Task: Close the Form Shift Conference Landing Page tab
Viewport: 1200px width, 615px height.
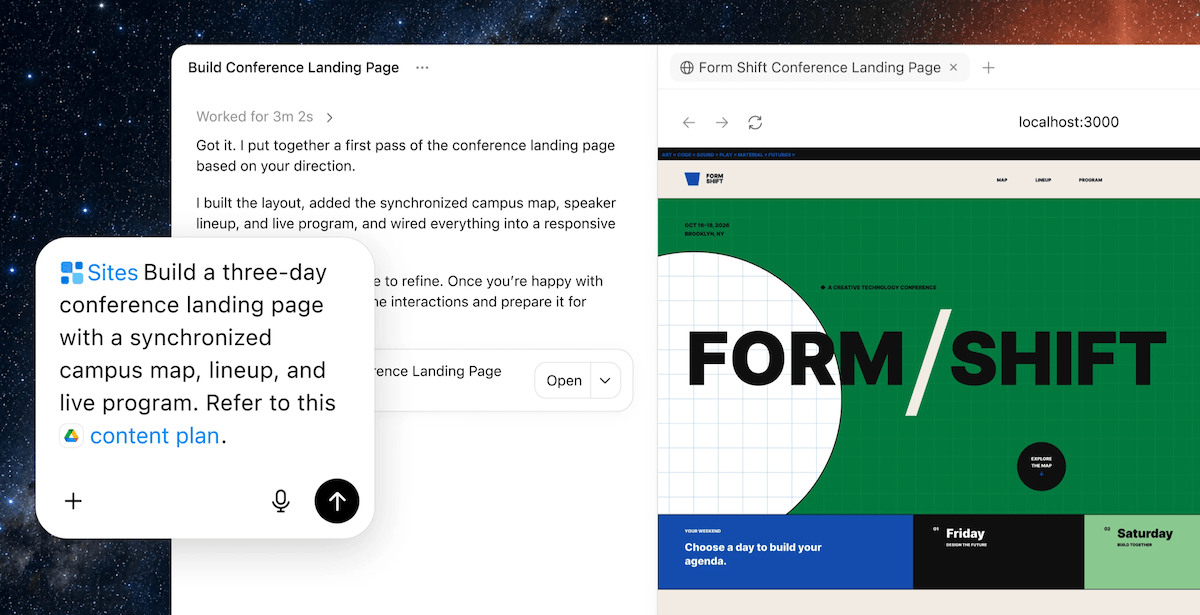Action: click(x=953, y=68)
